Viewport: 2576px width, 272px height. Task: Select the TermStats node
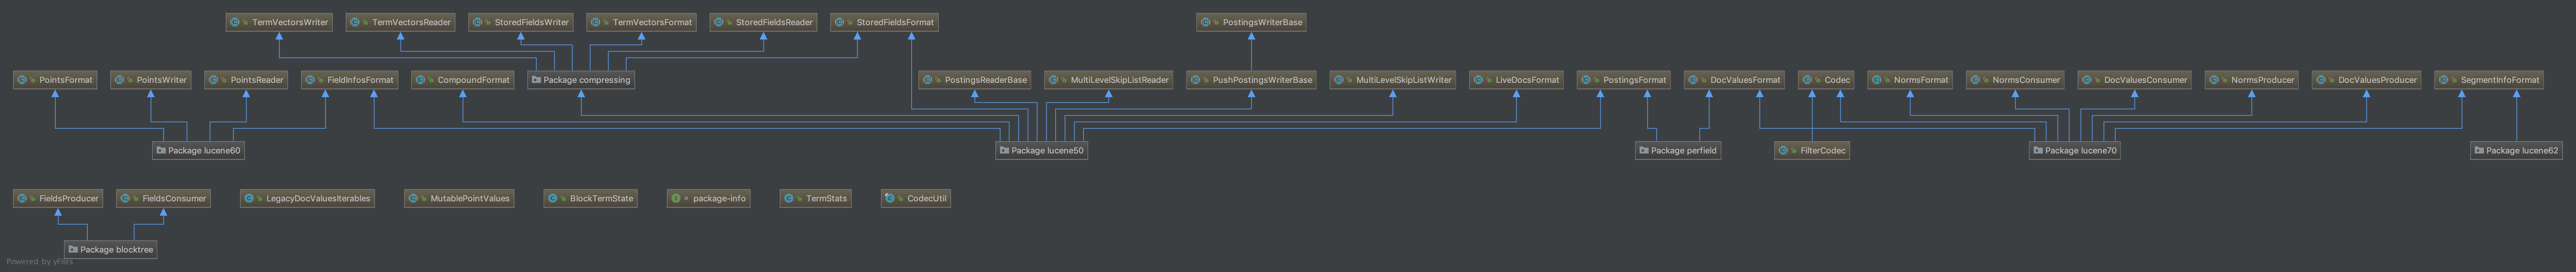pos(816,199)
